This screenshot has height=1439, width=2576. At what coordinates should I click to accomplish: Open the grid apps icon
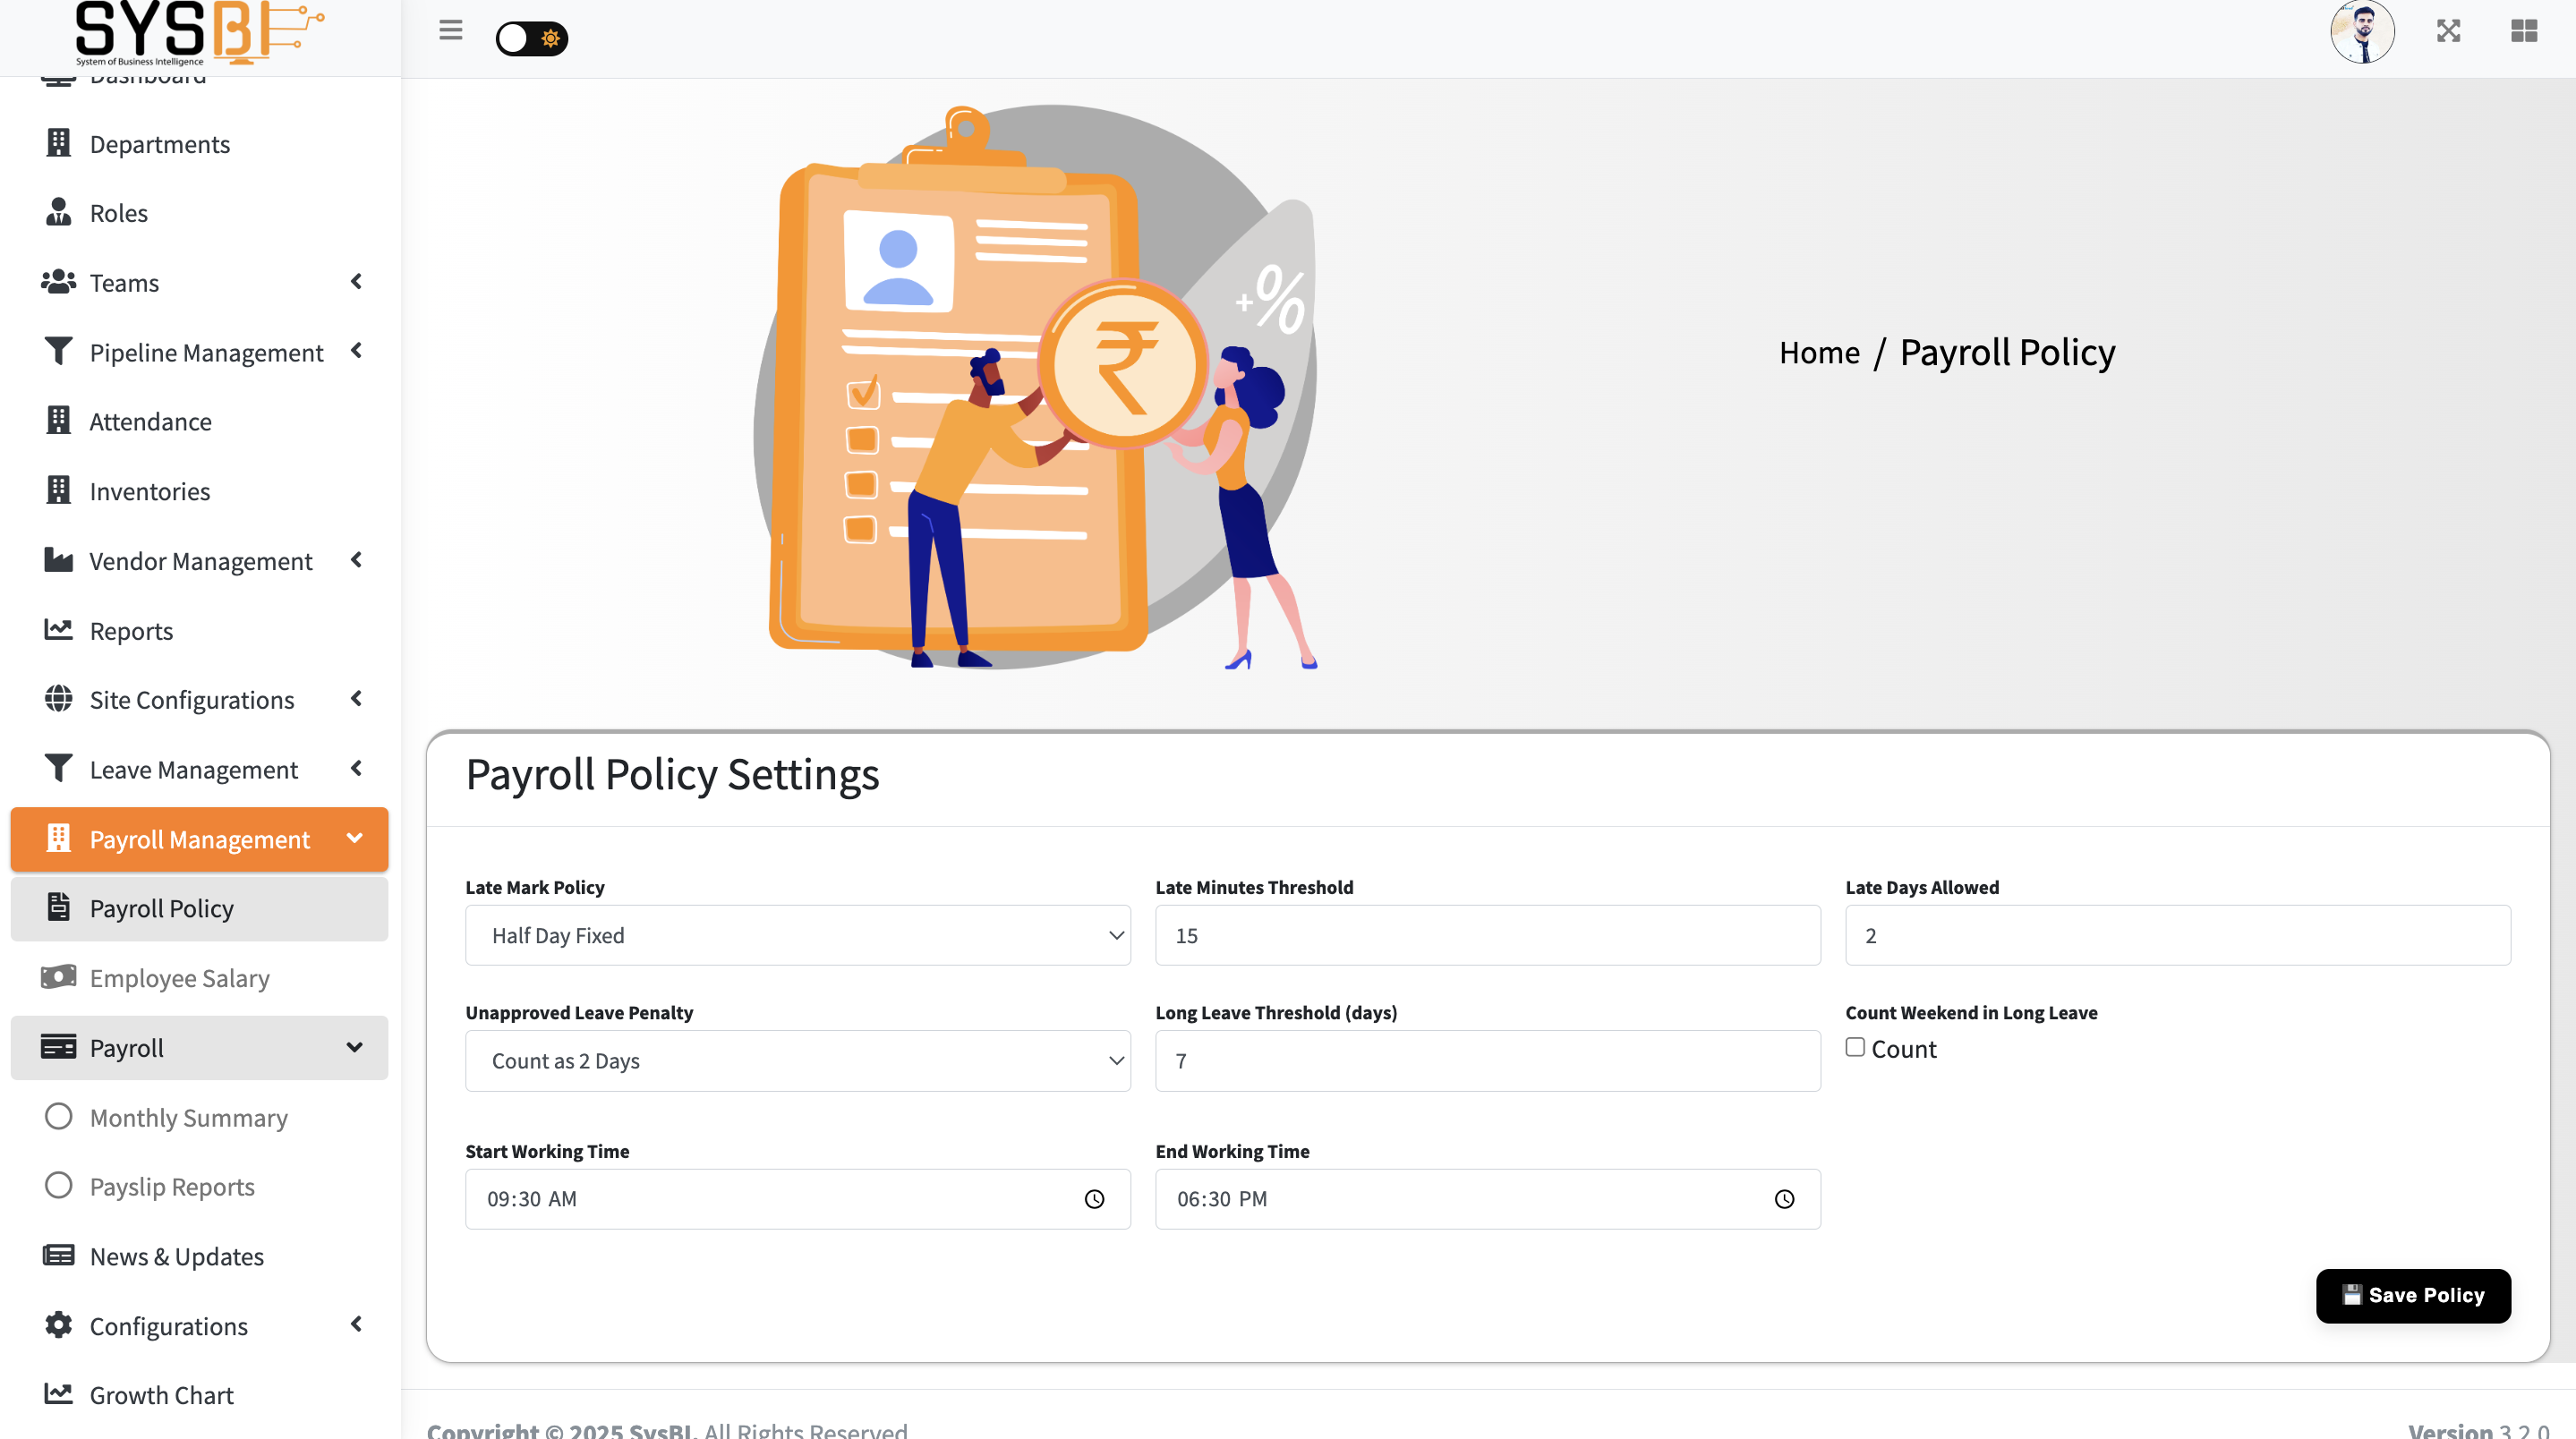point(2523,31)
